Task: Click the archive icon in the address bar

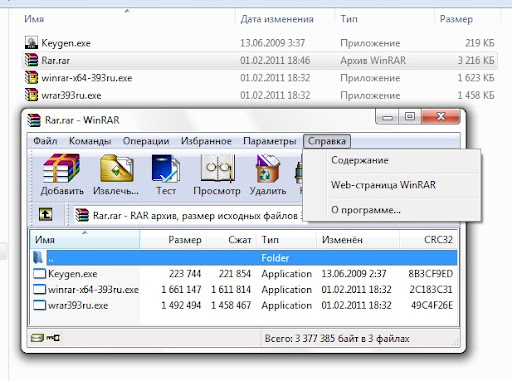Action: click(x=82, y=215)
